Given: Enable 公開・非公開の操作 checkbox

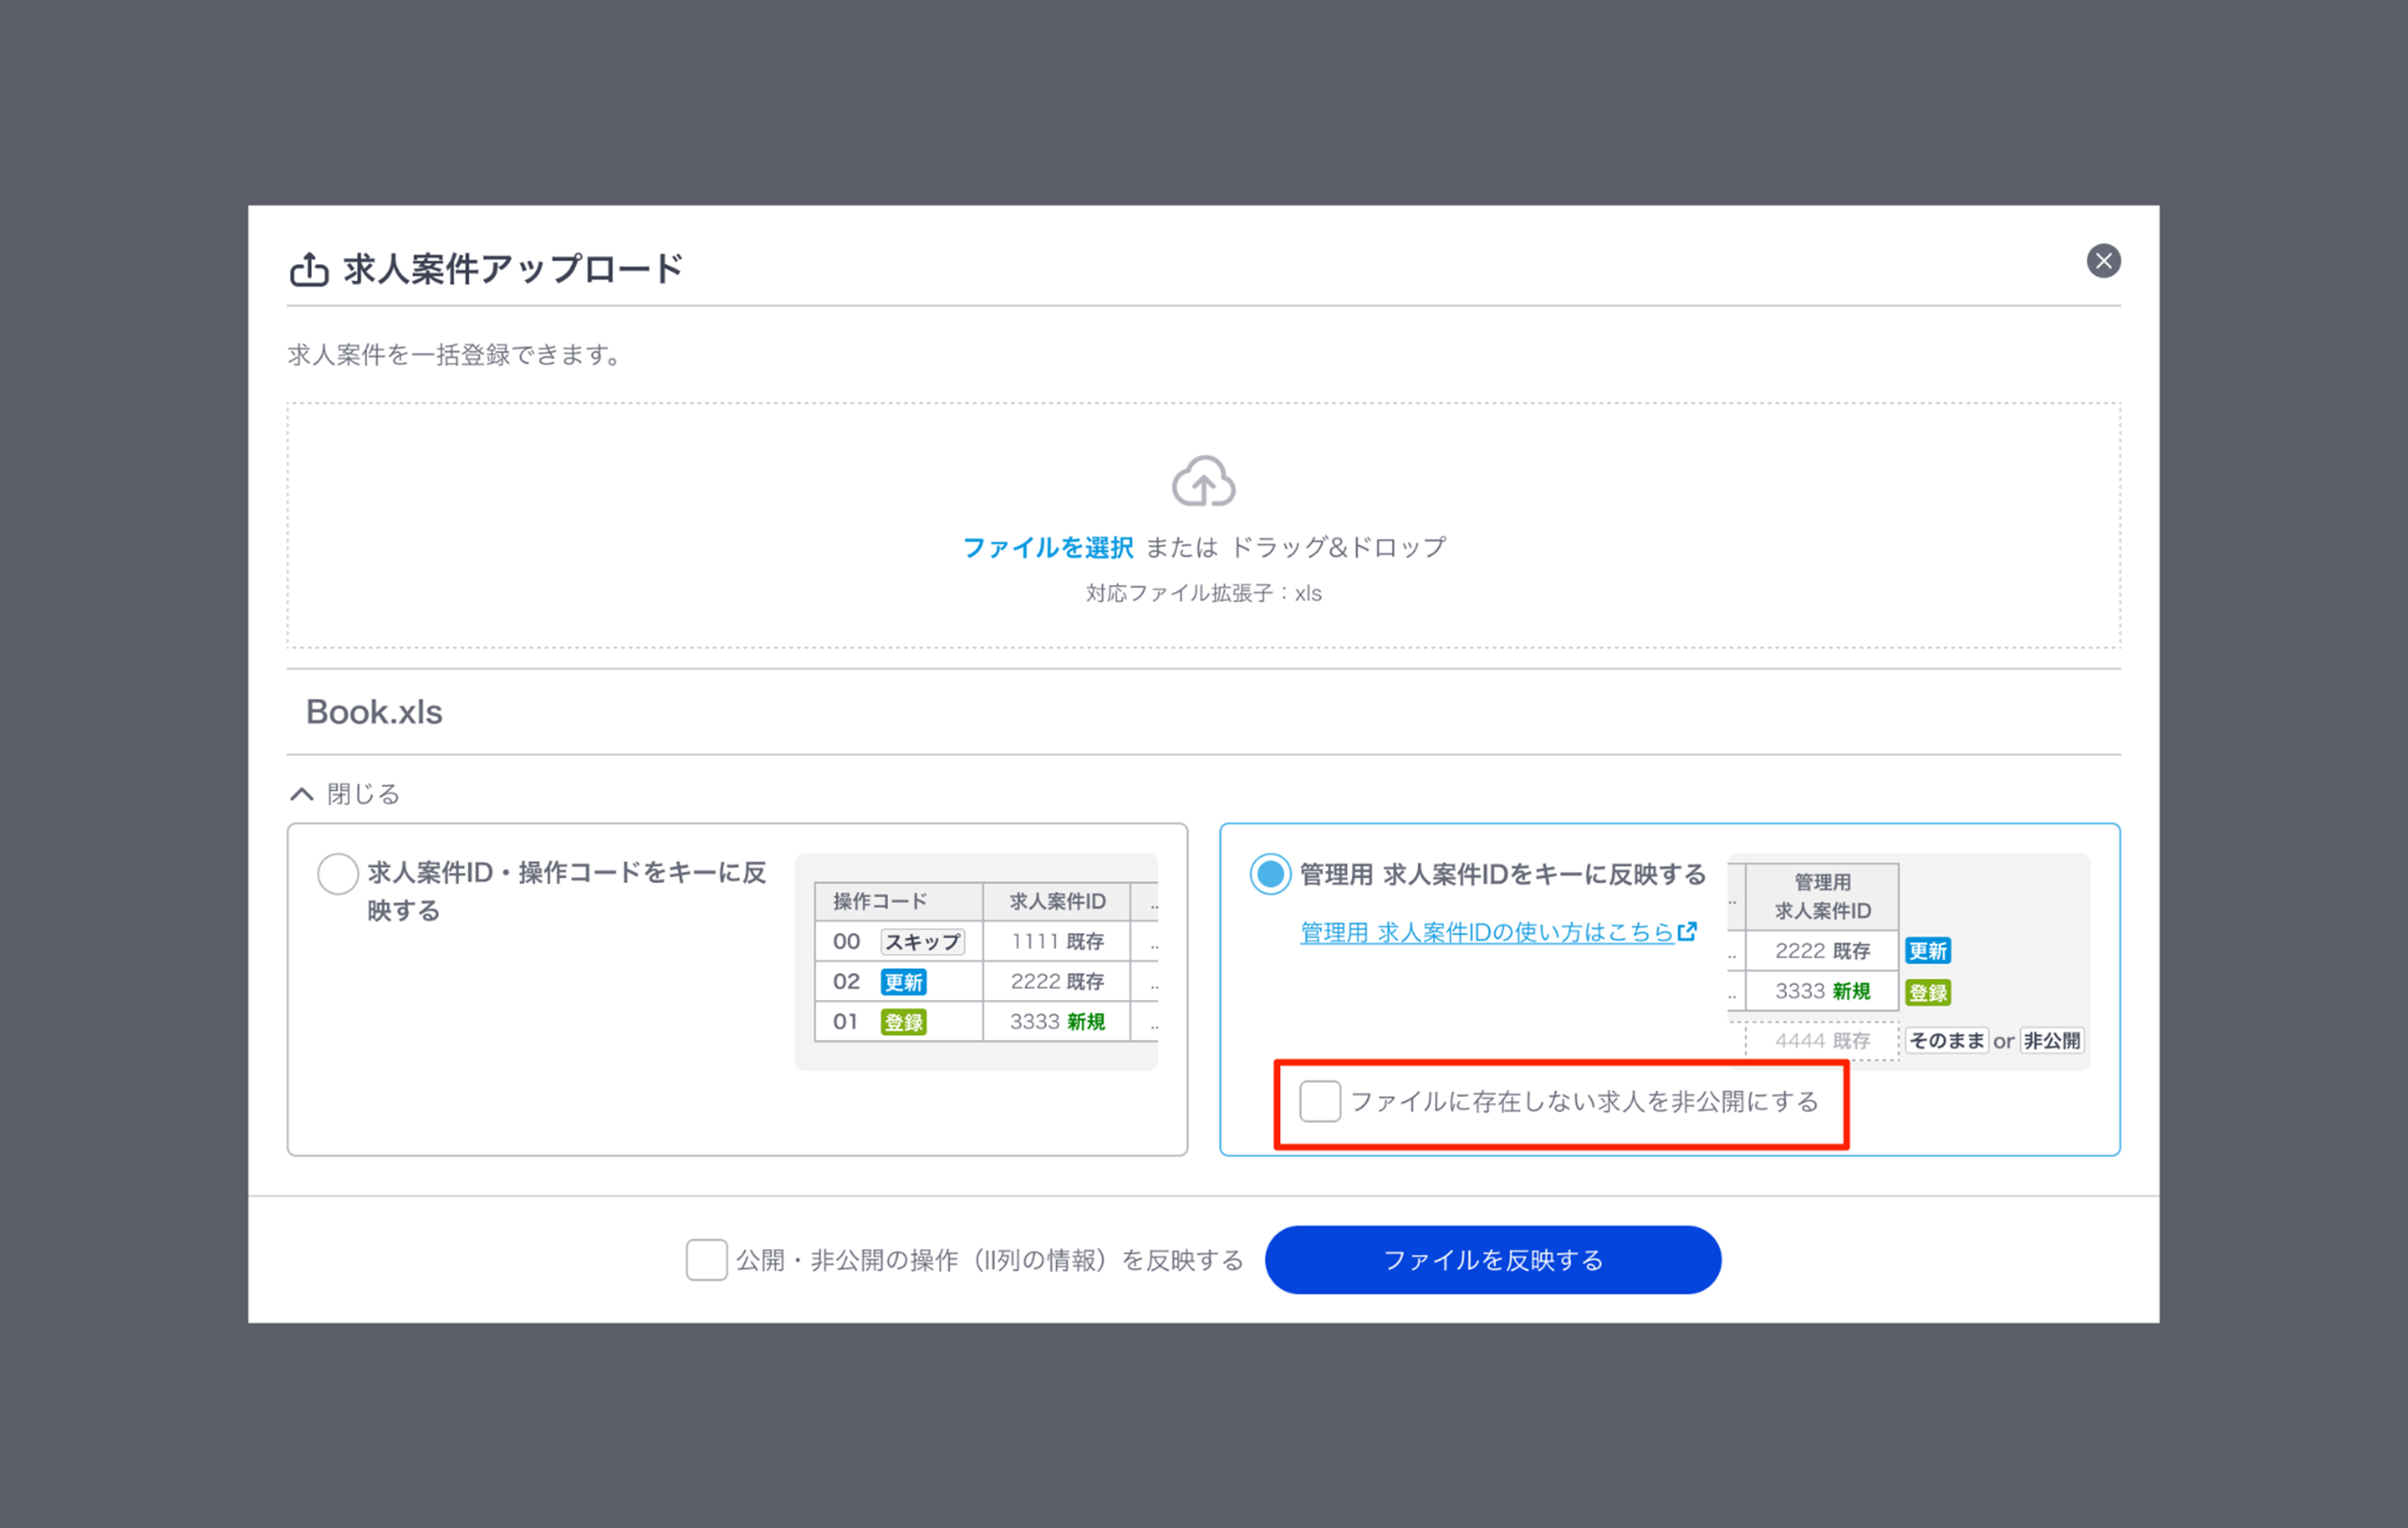Looking at the screenshot, I should point(706,1259).
